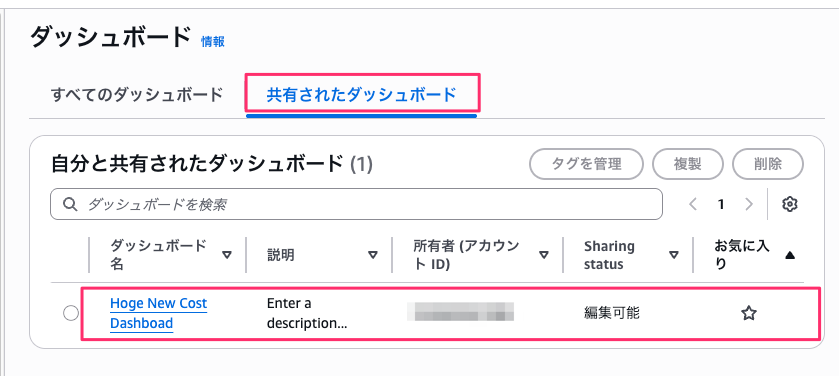The height and width of the screenshot is (376, 839).
Task: Sort by 説明 column arrow
Action: click(373, 255)
